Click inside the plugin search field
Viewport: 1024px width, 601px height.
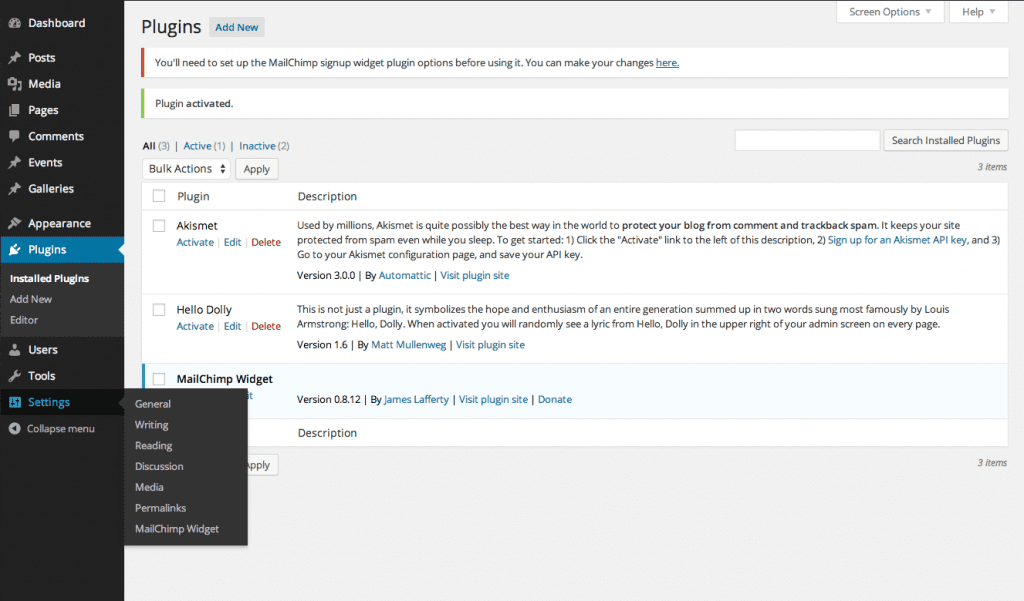[806, 140]
